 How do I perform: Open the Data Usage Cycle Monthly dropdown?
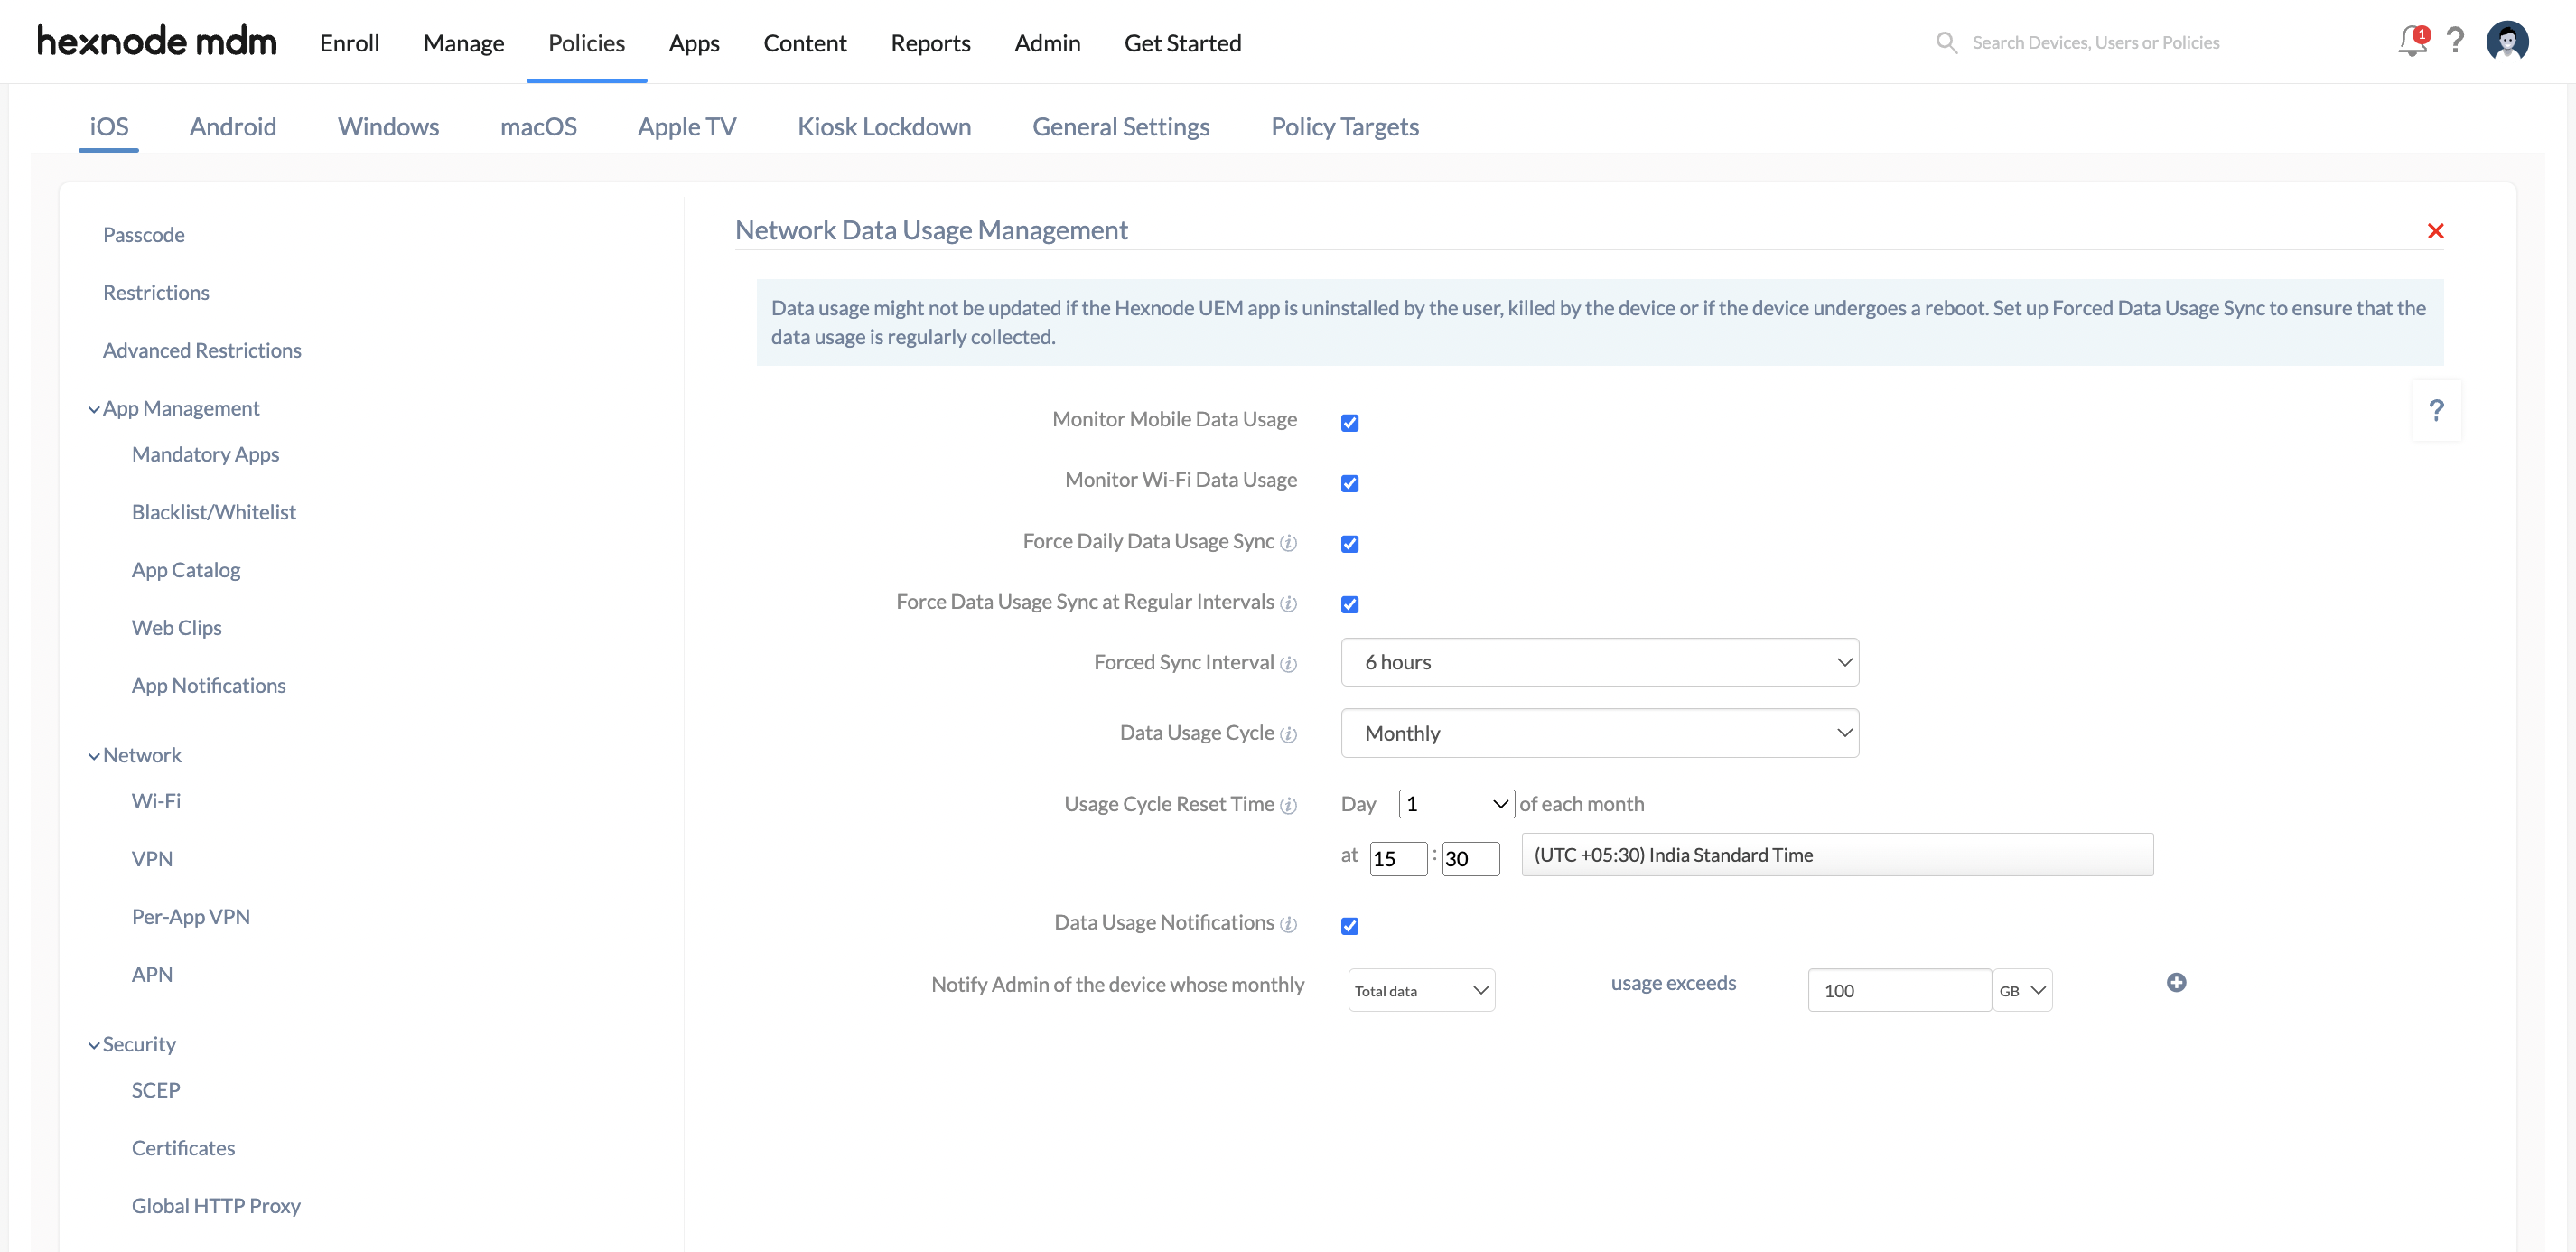pyautogui.click(x=1599, y=733)
